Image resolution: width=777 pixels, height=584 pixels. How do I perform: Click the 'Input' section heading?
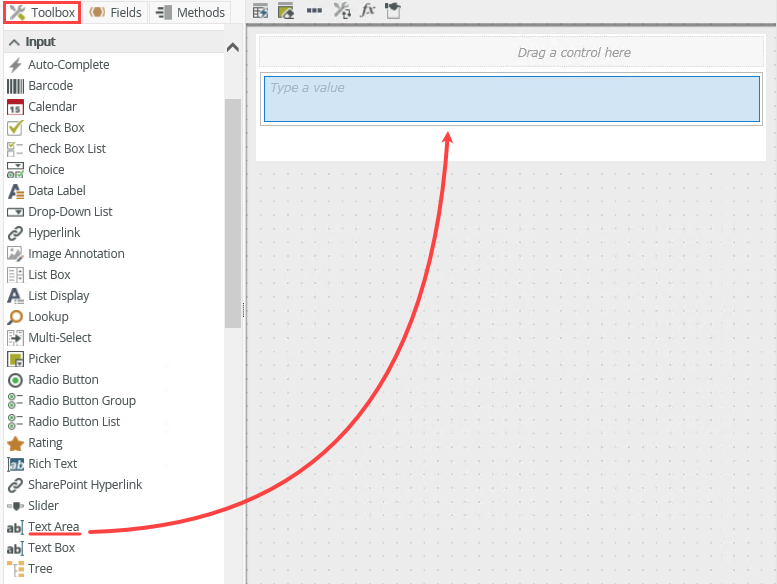point(40,42)
